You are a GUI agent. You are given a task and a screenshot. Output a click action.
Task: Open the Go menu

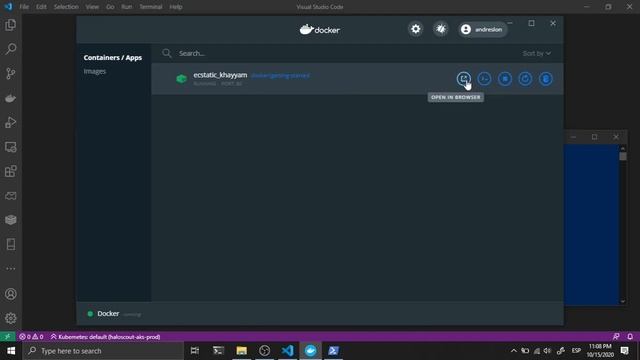(x=110, y=7)
